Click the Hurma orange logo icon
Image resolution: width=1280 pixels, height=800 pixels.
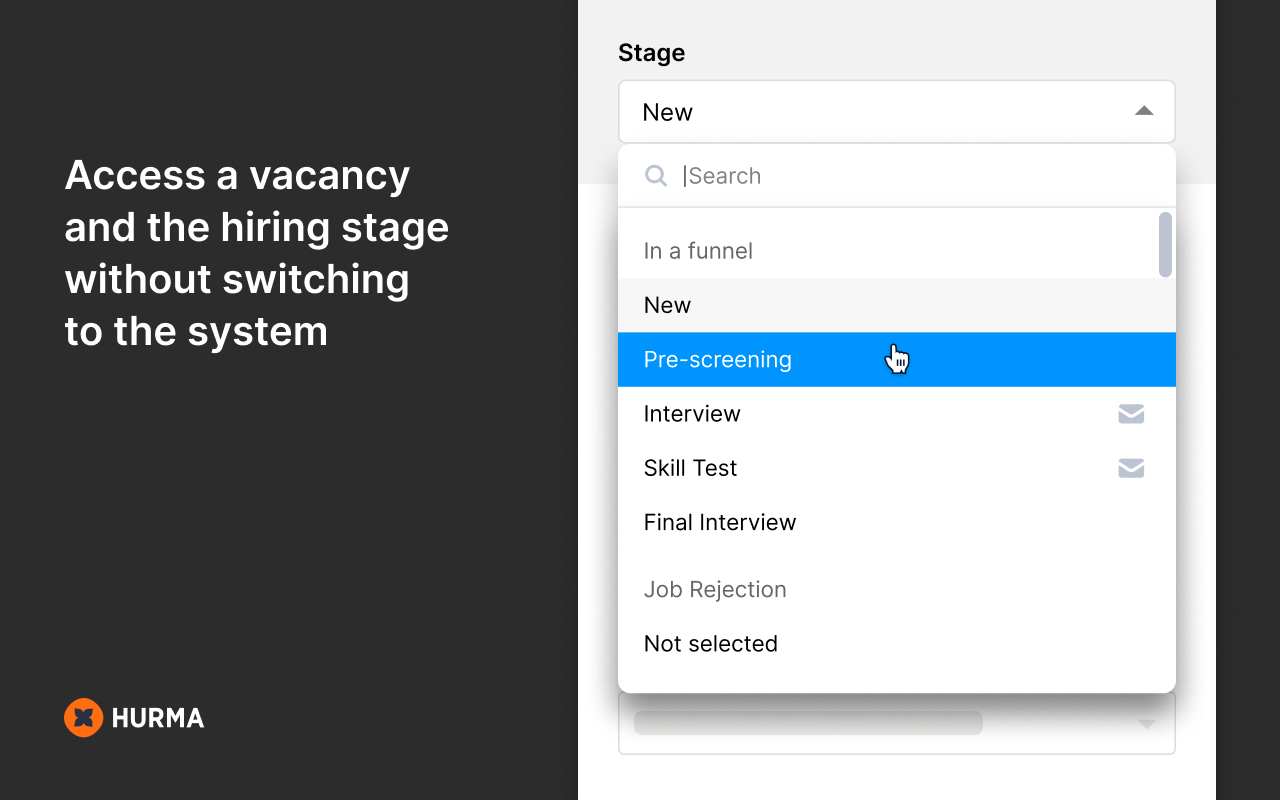tap(84, 717)
